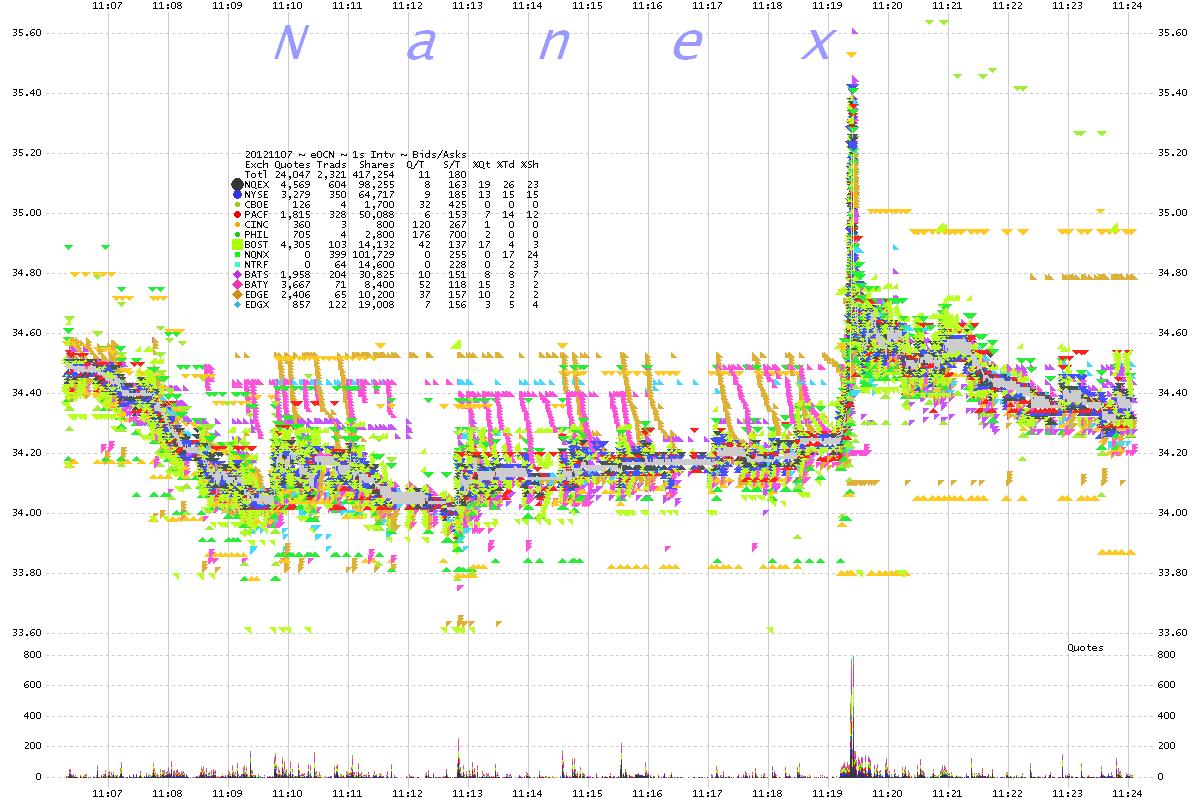This screenshot has width=1200, height=800.
Task: Select the 'Totl' row label
Action: point(257,174)
